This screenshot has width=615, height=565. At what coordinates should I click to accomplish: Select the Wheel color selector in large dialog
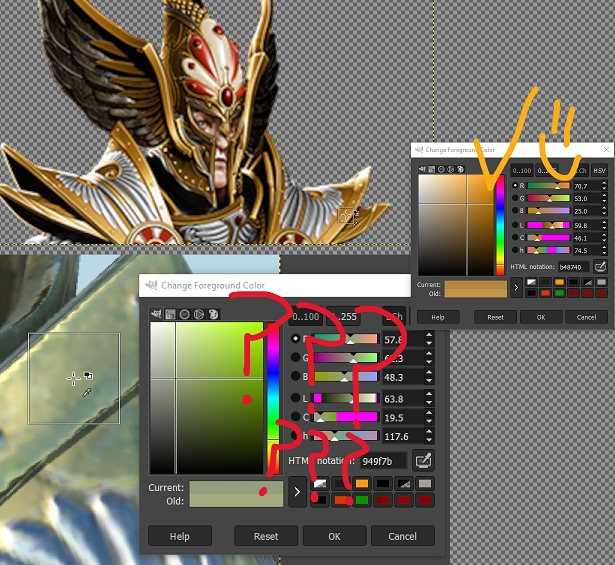[185, 314]
